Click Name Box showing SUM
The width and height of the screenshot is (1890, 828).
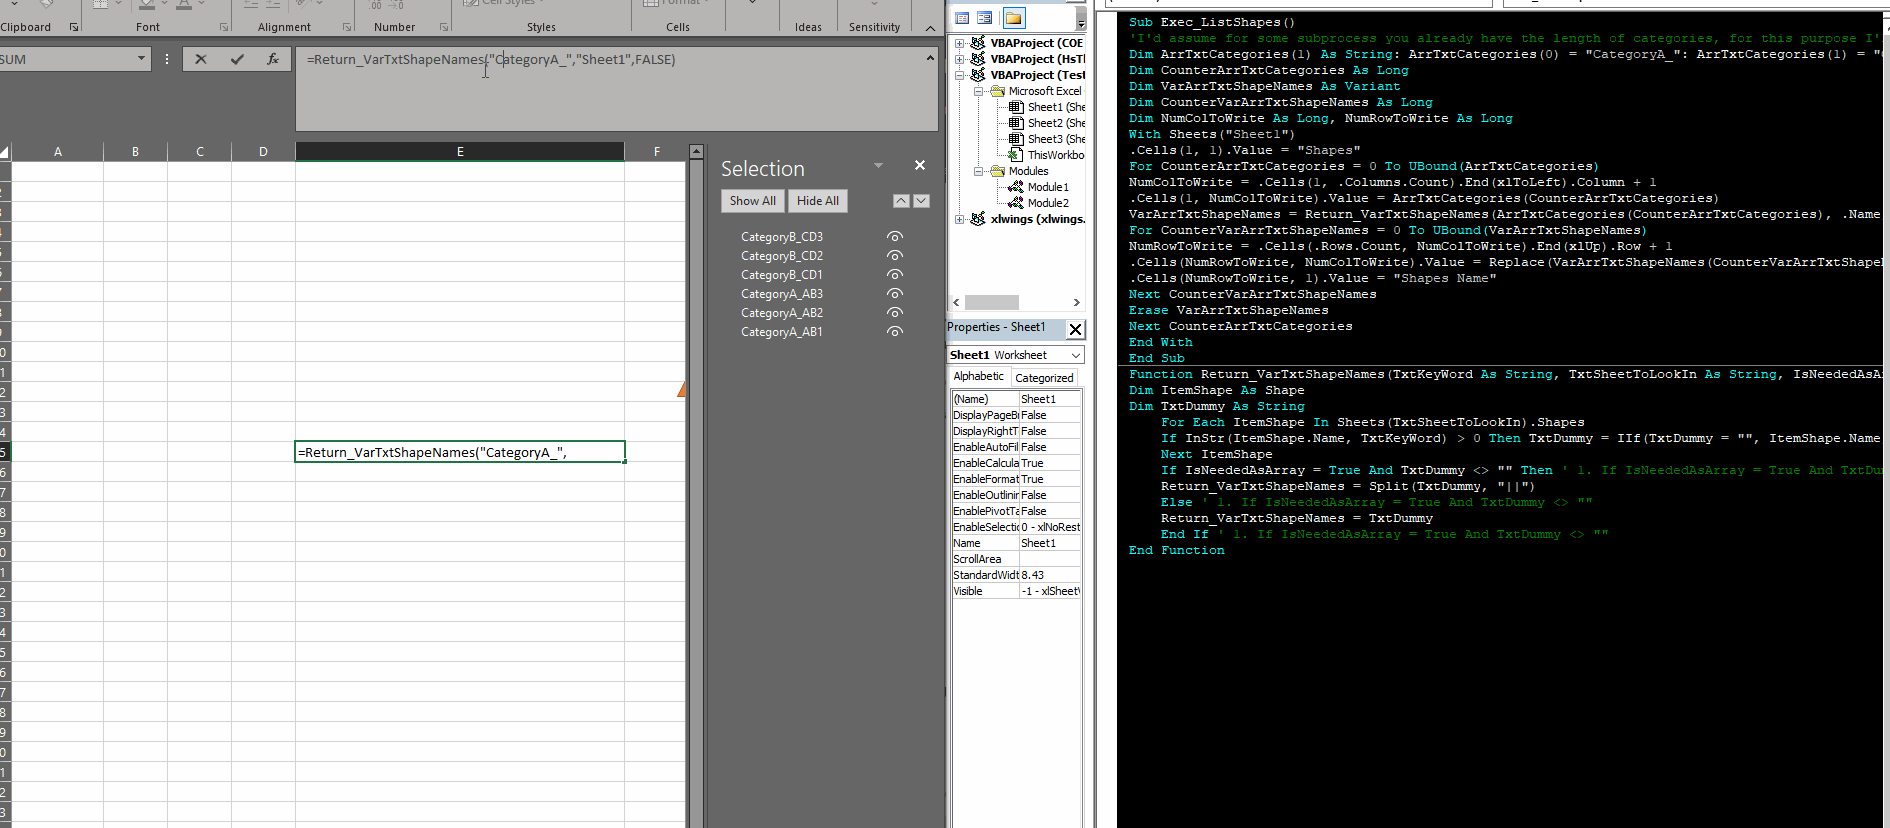(x=66, y=59)
